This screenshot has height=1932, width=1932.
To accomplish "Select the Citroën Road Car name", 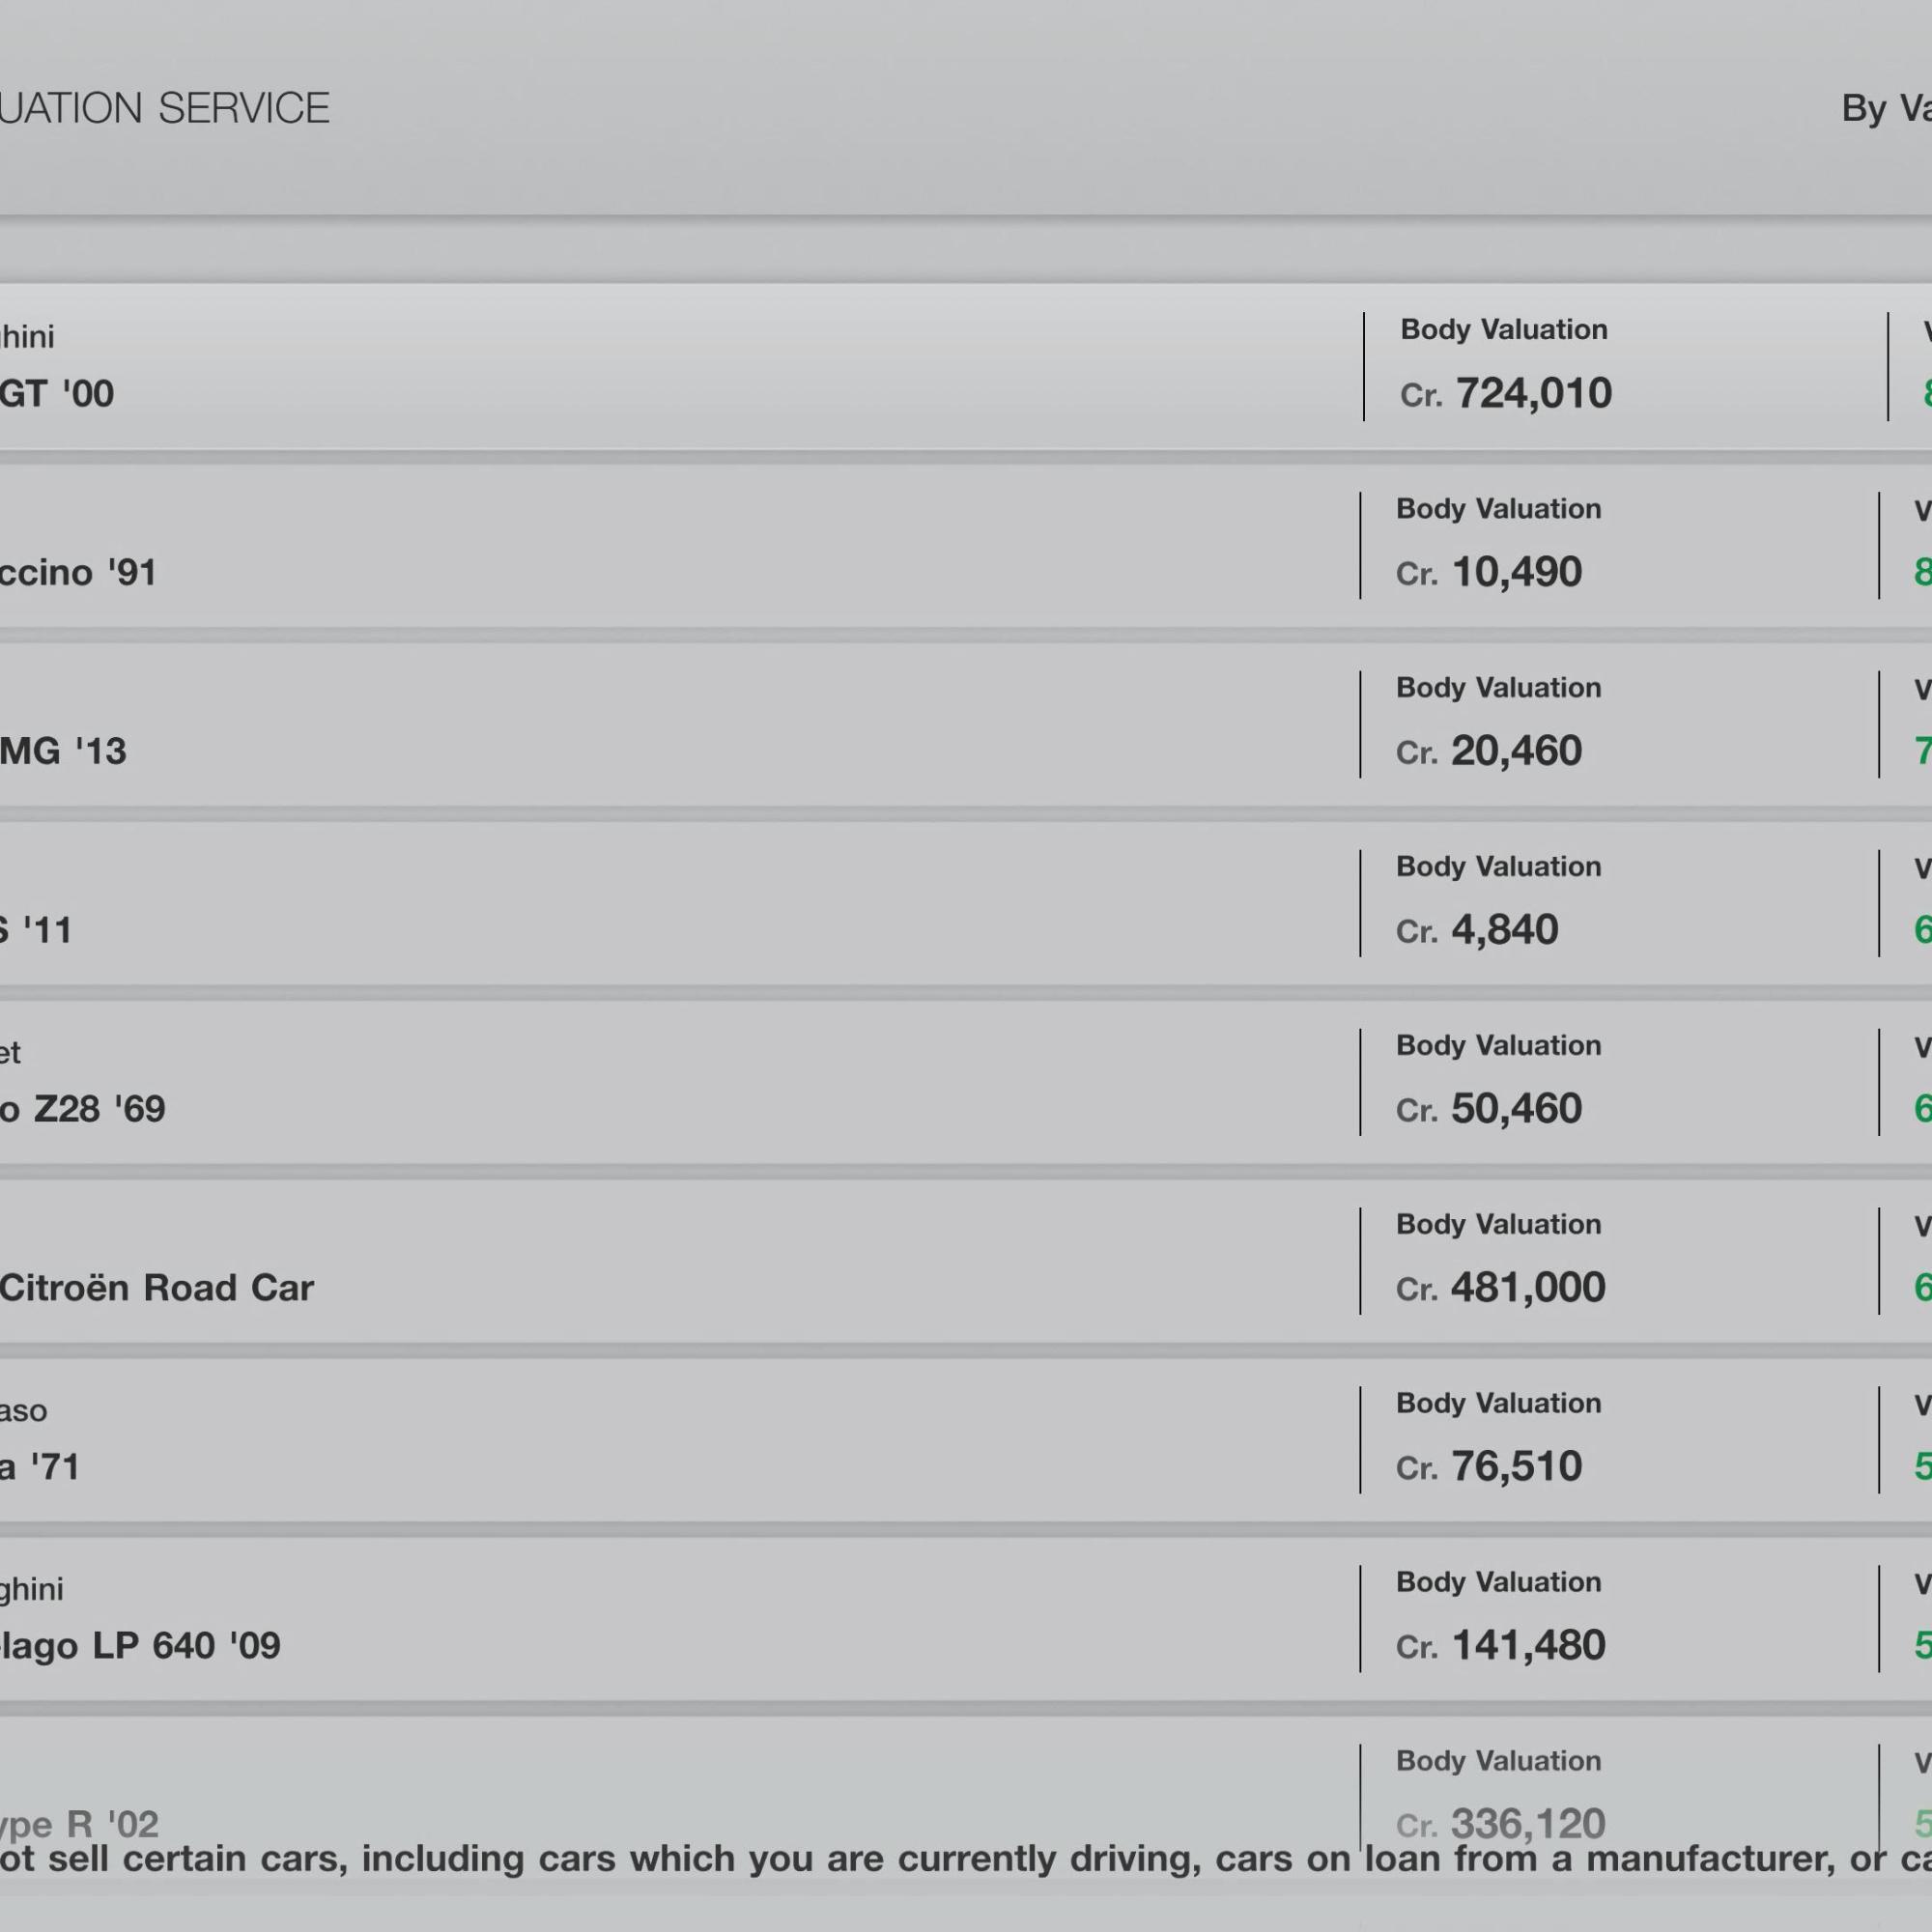I will (x=157, y=1288).
